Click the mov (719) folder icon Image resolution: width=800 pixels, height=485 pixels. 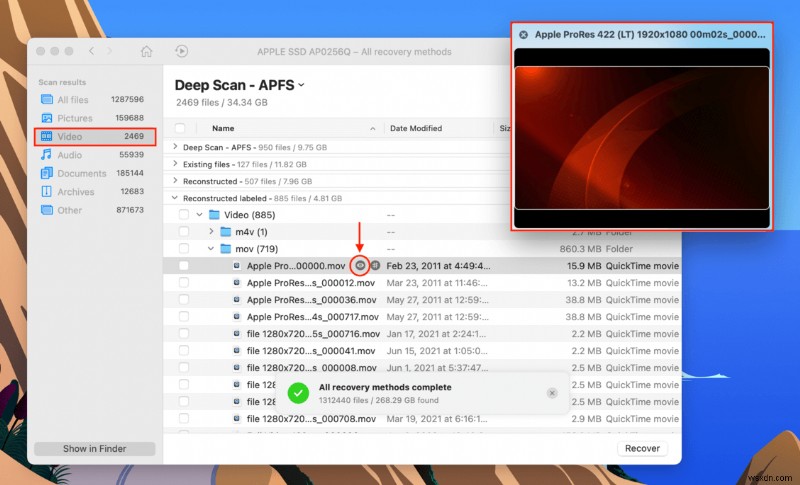(226, 249)
